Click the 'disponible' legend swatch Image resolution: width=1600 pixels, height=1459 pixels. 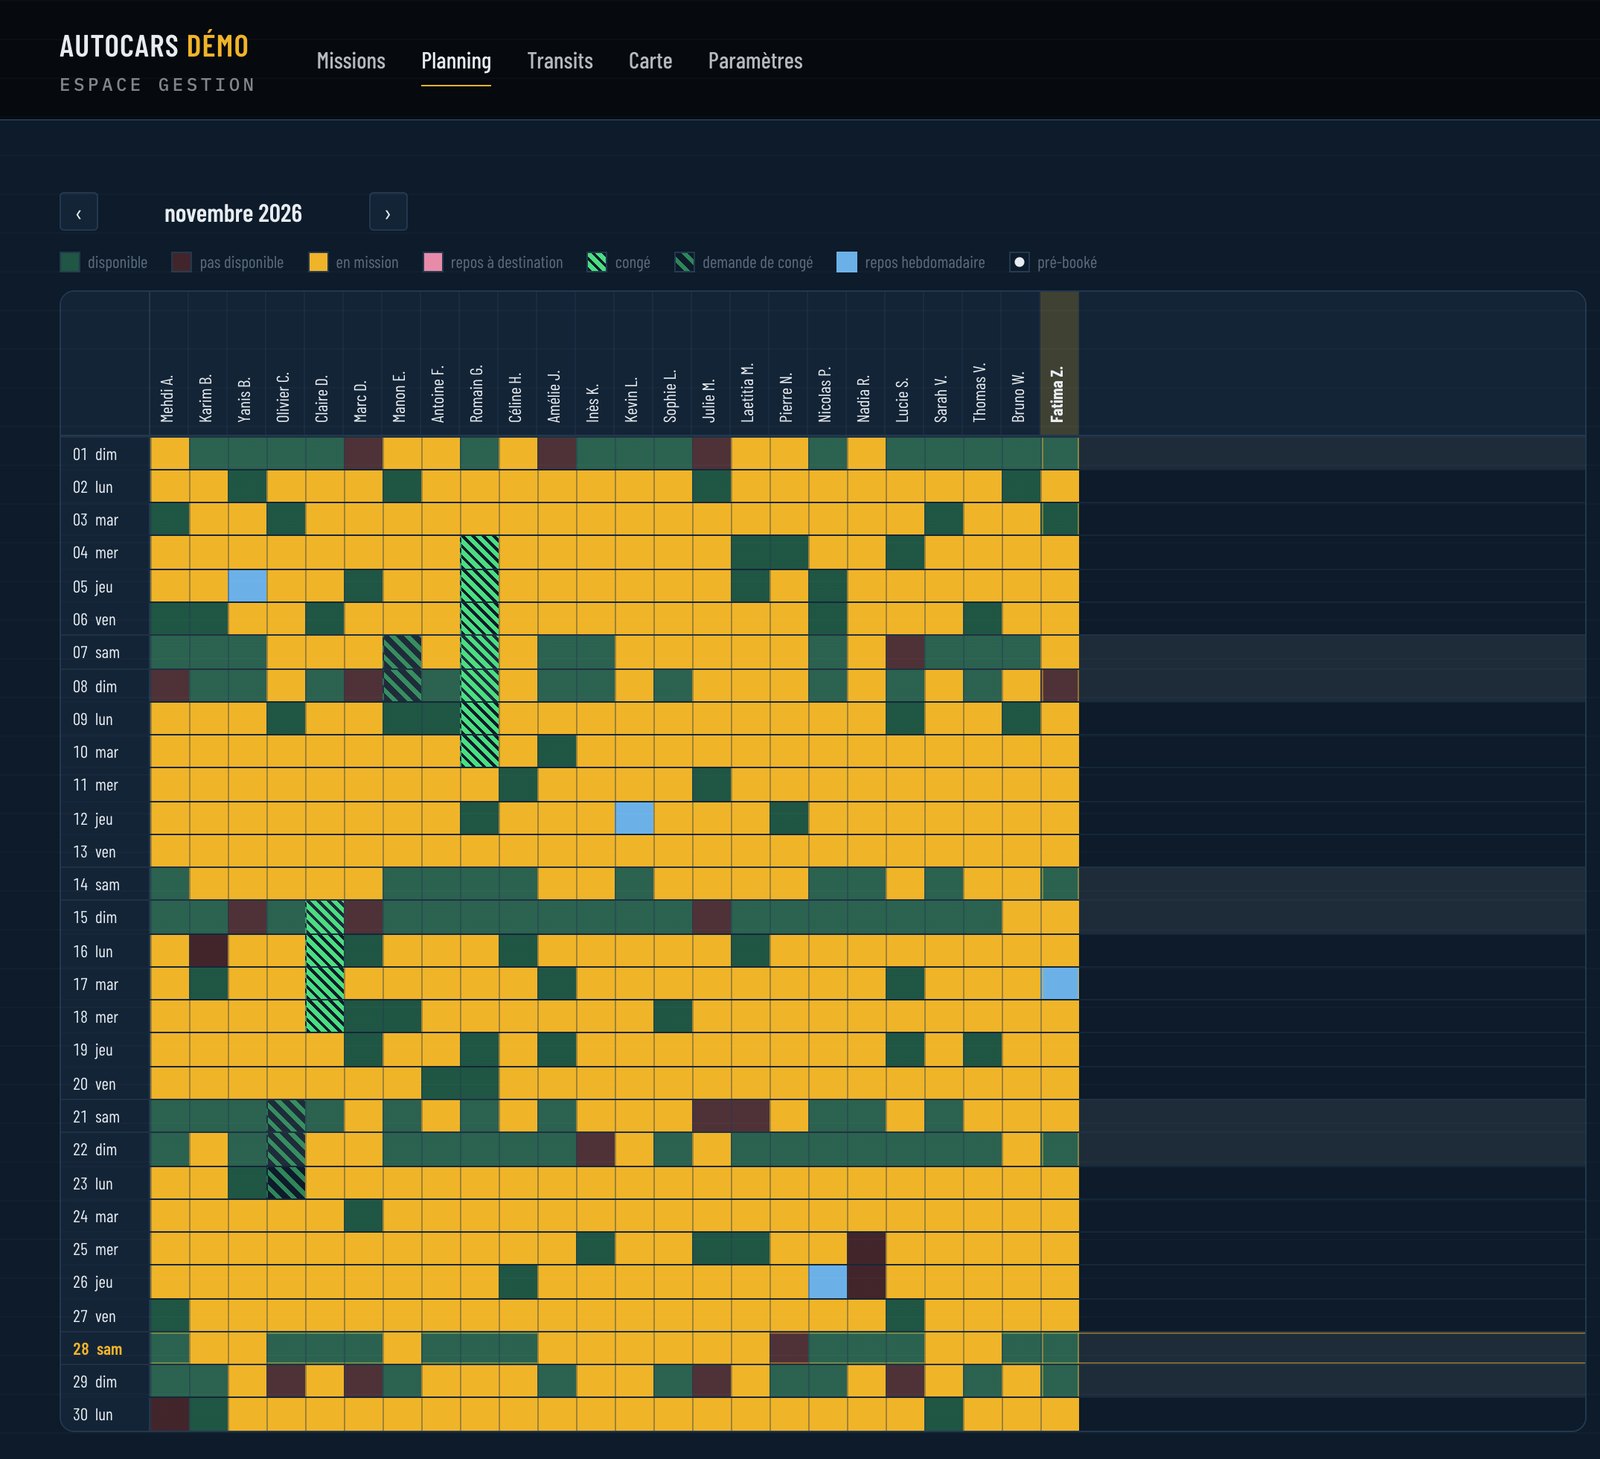70,262
